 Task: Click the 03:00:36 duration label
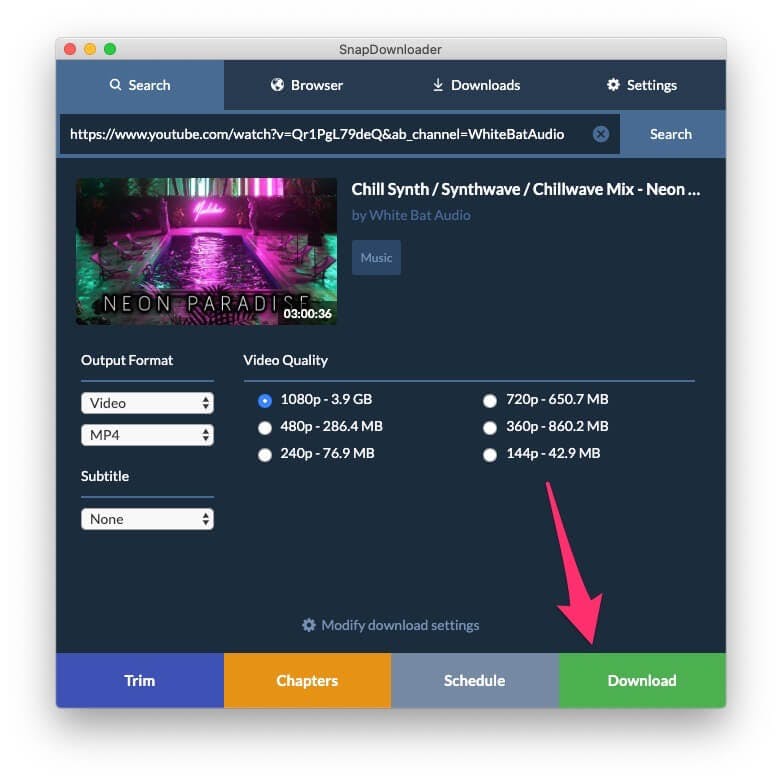click(307, 313)
